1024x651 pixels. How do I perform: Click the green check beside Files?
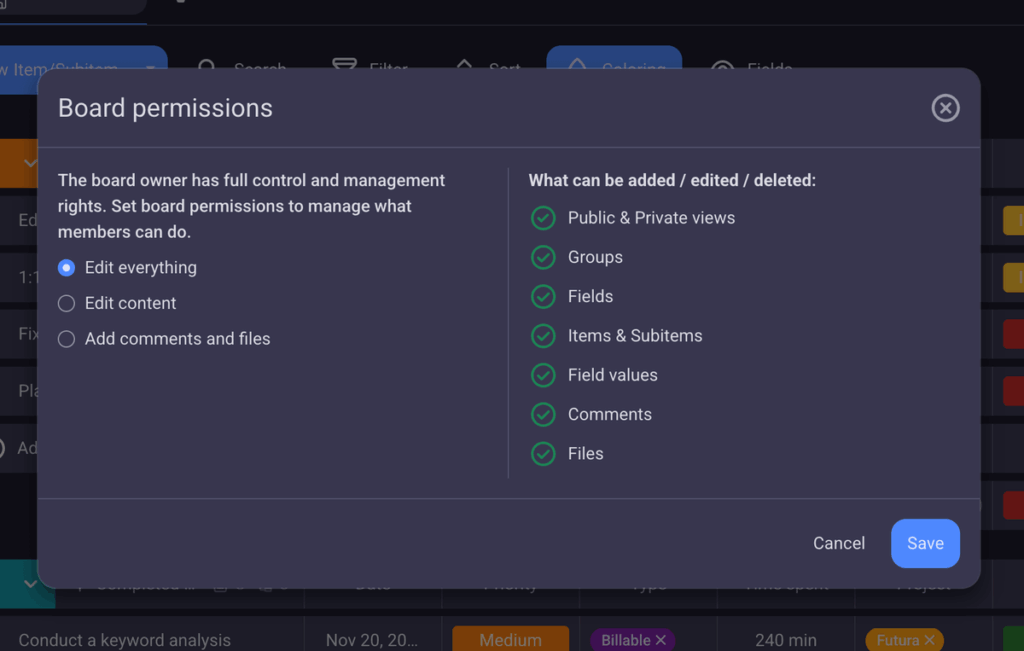click(543, 453)
